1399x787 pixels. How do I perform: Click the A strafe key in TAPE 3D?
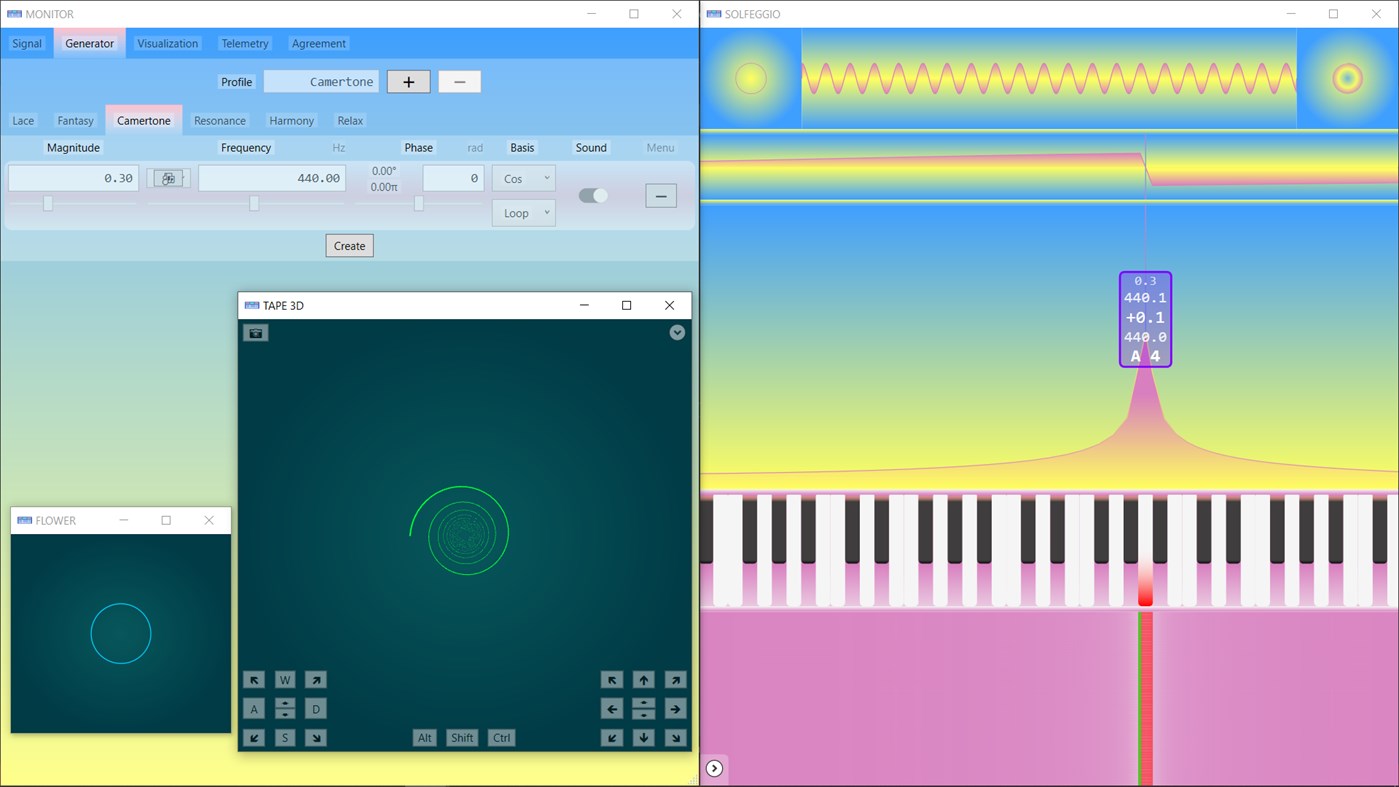(x=254, y=708)
